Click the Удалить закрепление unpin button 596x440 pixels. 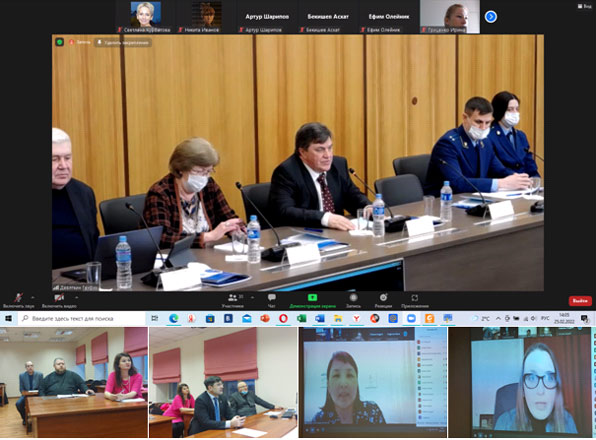(124, 43)
